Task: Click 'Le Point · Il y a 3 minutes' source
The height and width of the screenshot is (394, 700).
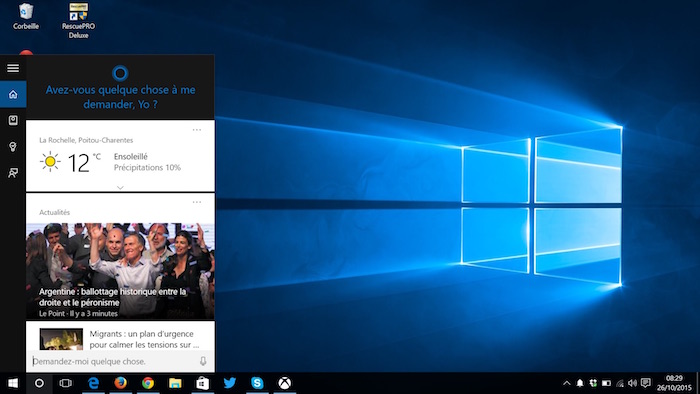Action: 78,313
